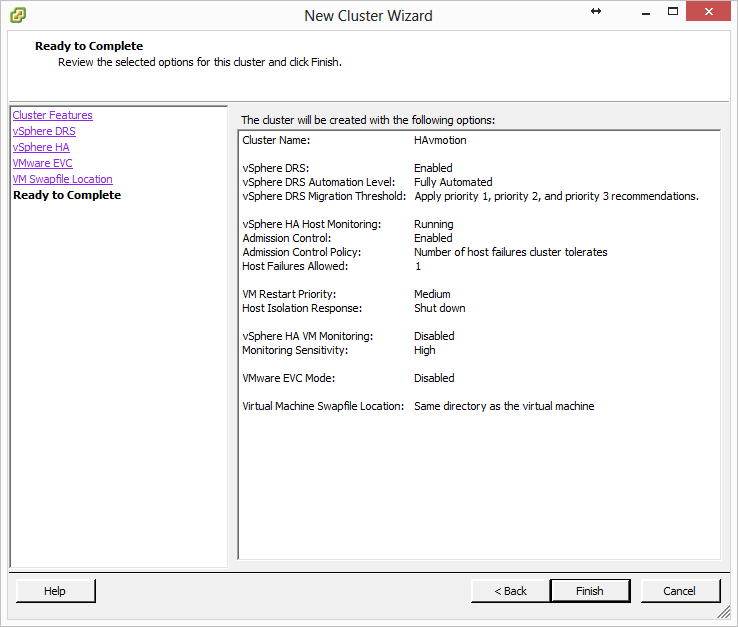The image size is (738, 627).
Task: Click the Ready to Complete page heading
Action: pos(89,46)
